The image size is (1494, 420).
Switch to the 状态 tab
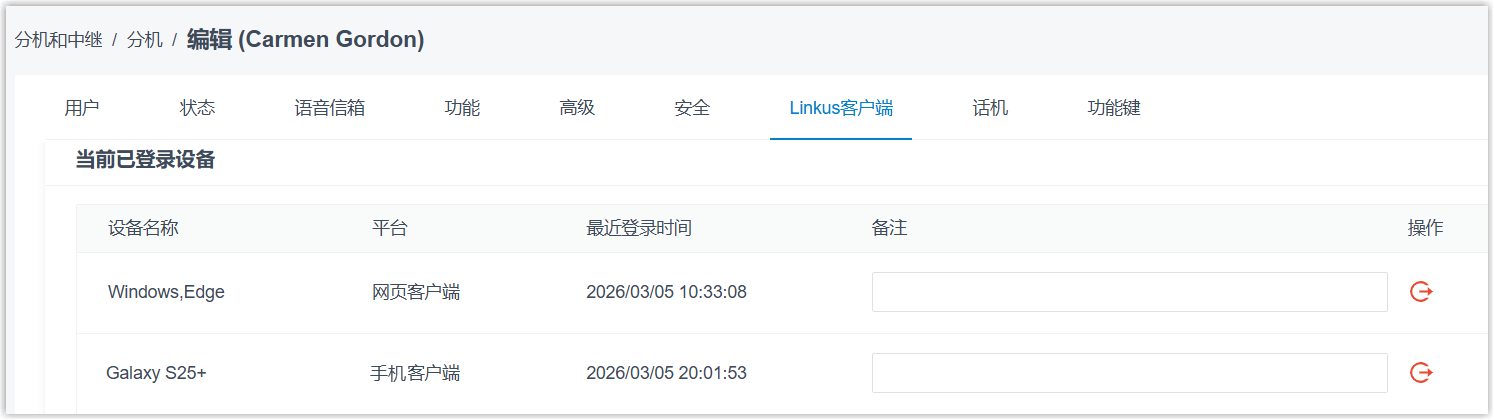coord(197,108)
